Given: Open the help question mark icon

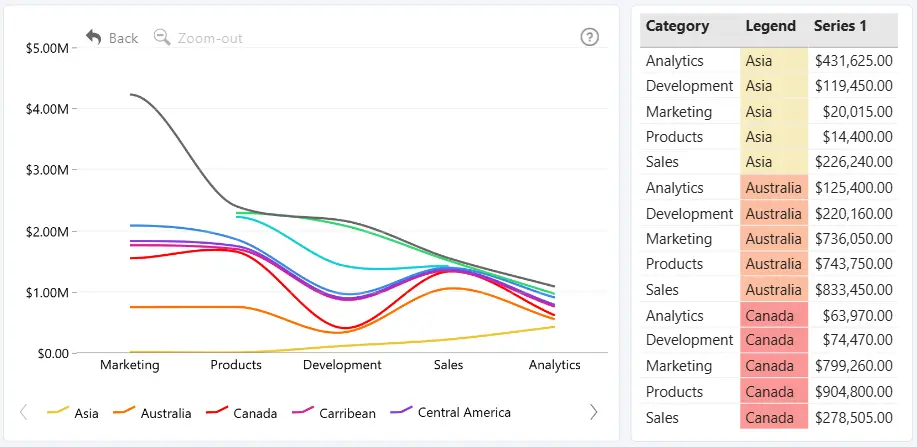Looking at the screenshot, I should click(x=590, y=37).
